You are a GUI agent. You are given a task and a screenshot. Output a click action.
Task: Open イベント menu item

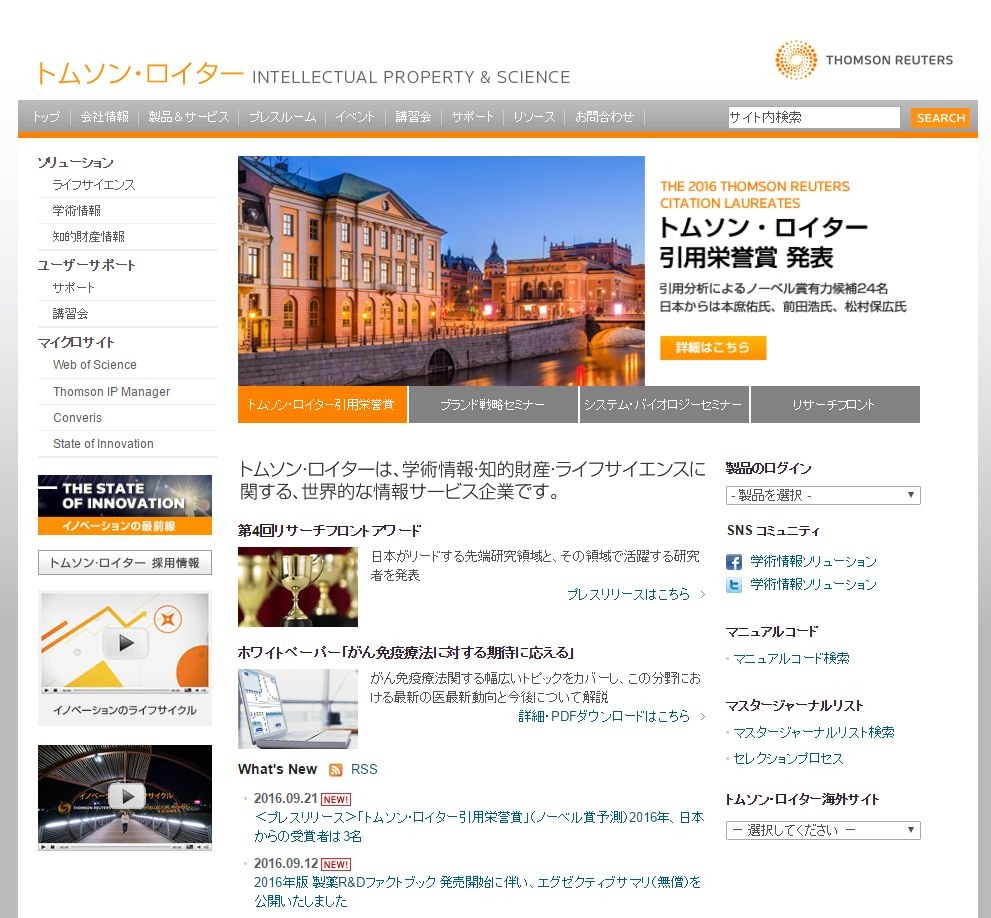click(x=355, y=117)
